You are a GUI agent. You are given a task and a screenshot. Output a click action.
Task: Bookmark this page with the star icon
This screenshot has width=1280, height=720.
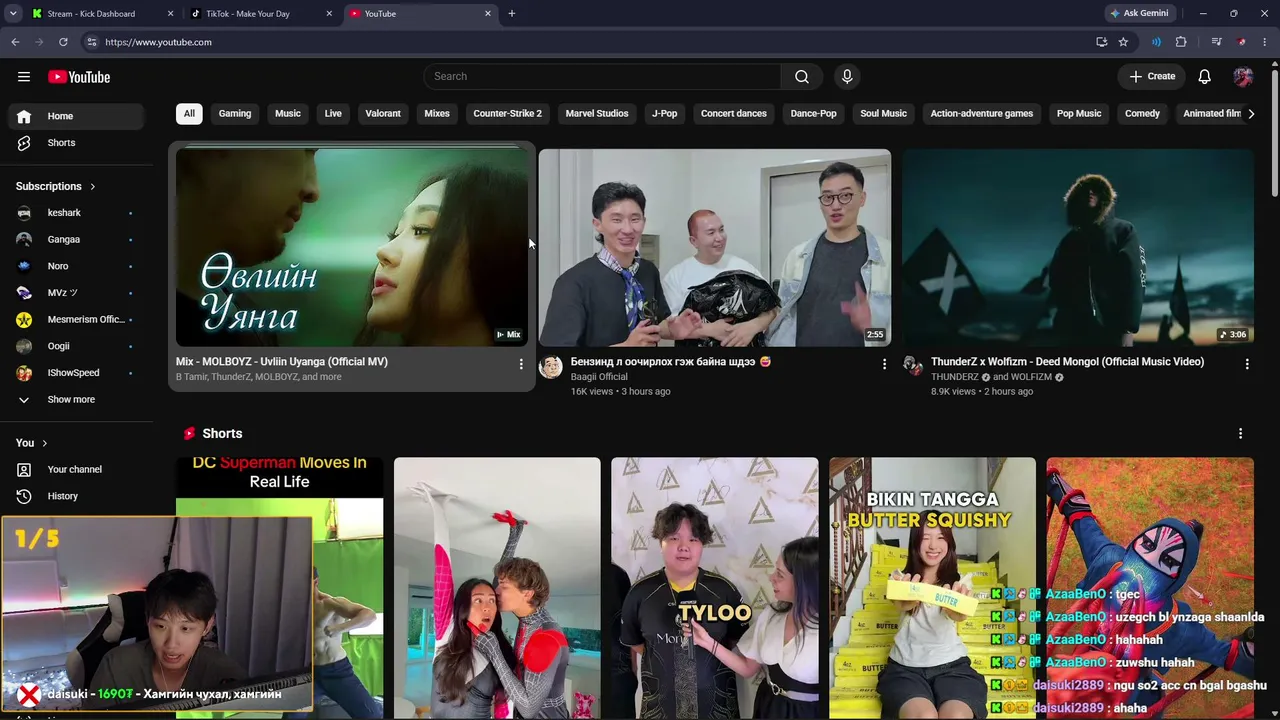pos(1123,42)
